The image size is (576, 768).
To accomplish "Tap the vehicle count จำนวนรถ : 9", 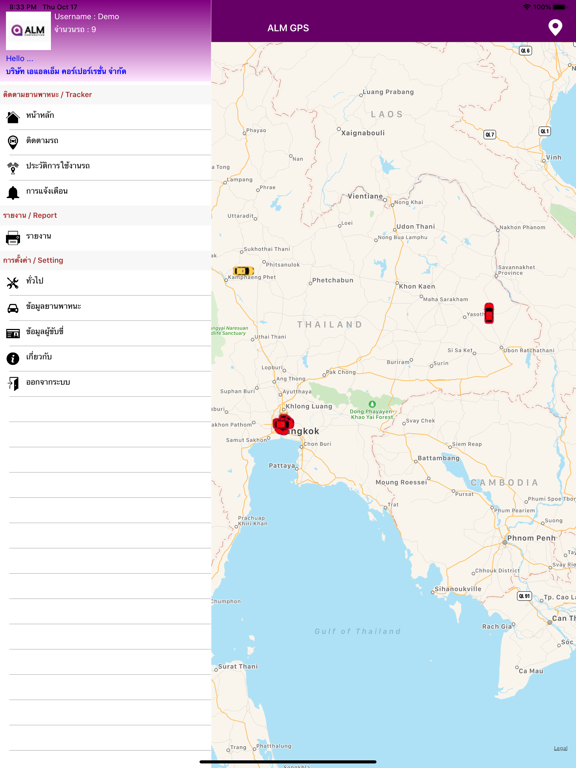I will pyautogui.click(x=75, y=29).
